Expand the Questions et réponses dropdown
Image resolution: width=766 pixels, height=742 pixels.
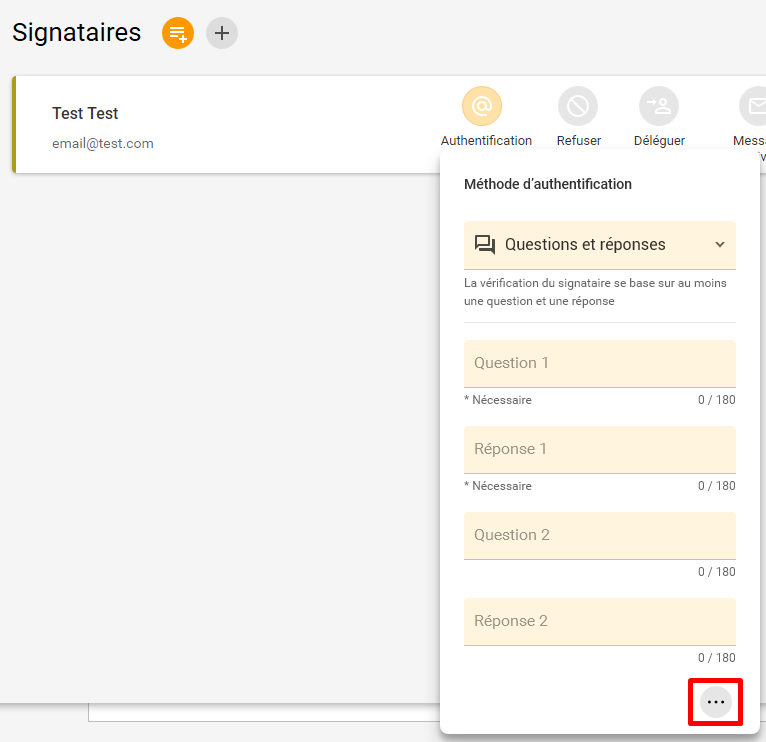(x=600, y=245)
